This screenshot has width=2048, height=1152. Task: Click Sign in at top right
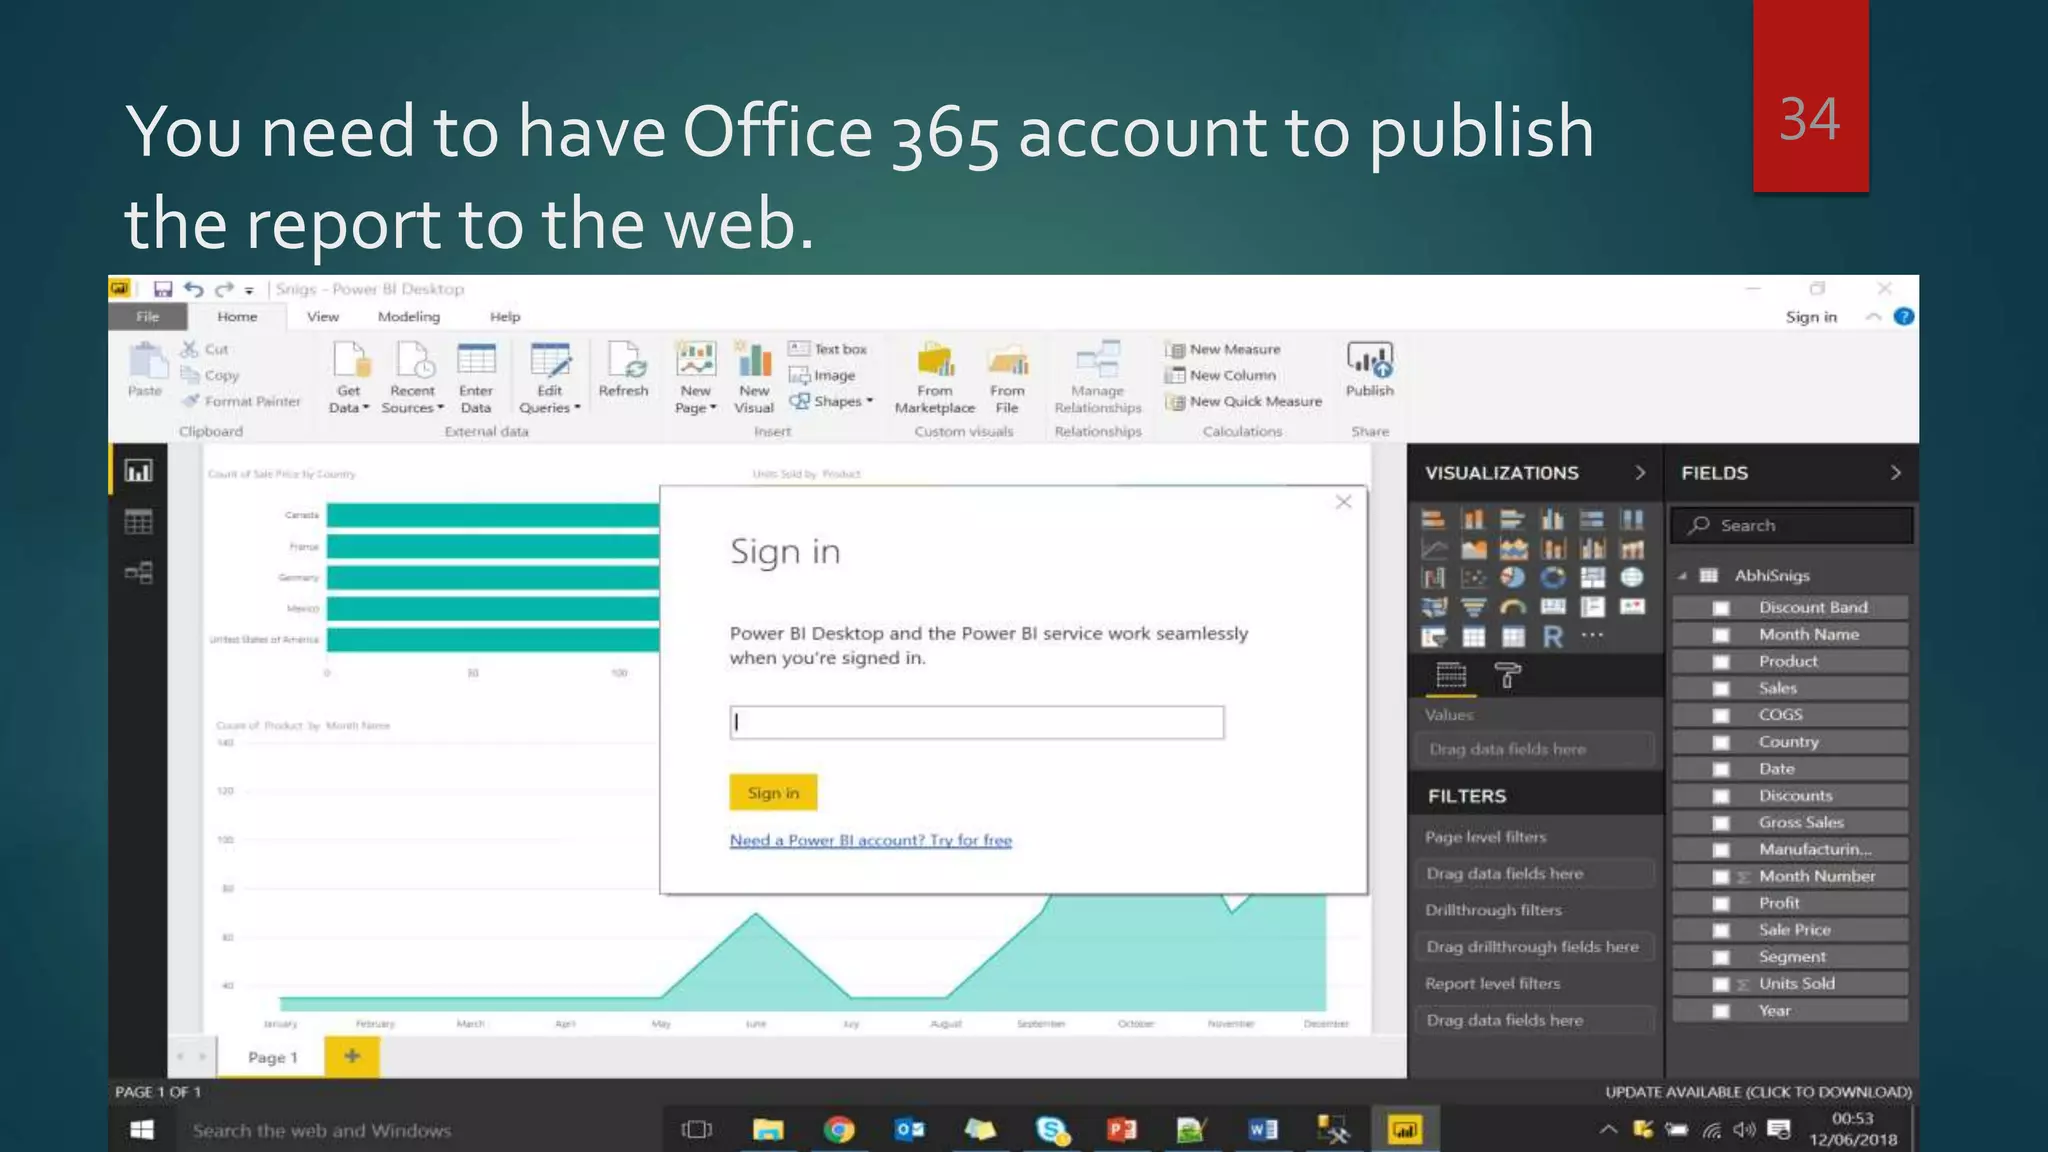point(1811,316)
